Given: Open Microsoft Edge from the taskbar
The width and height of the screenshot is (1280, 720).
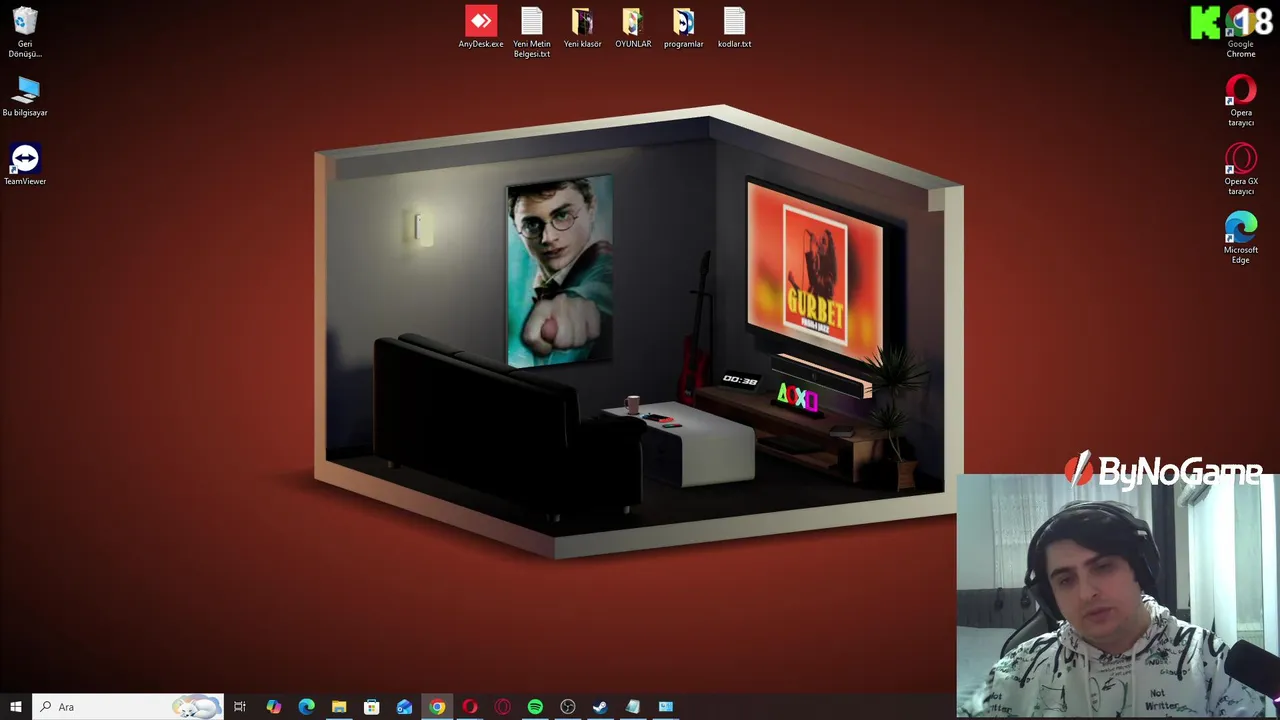Looking at the screenshot, I should click(306, 707).
